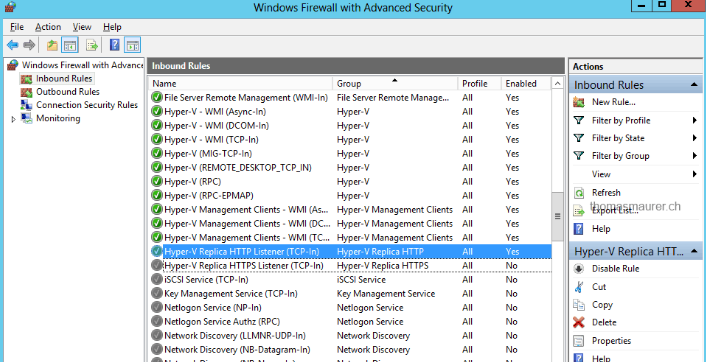The image size is (706, 362).
Task: Click the Up one level folder icon
Action: pyautogui.click(x=52, y=45)
